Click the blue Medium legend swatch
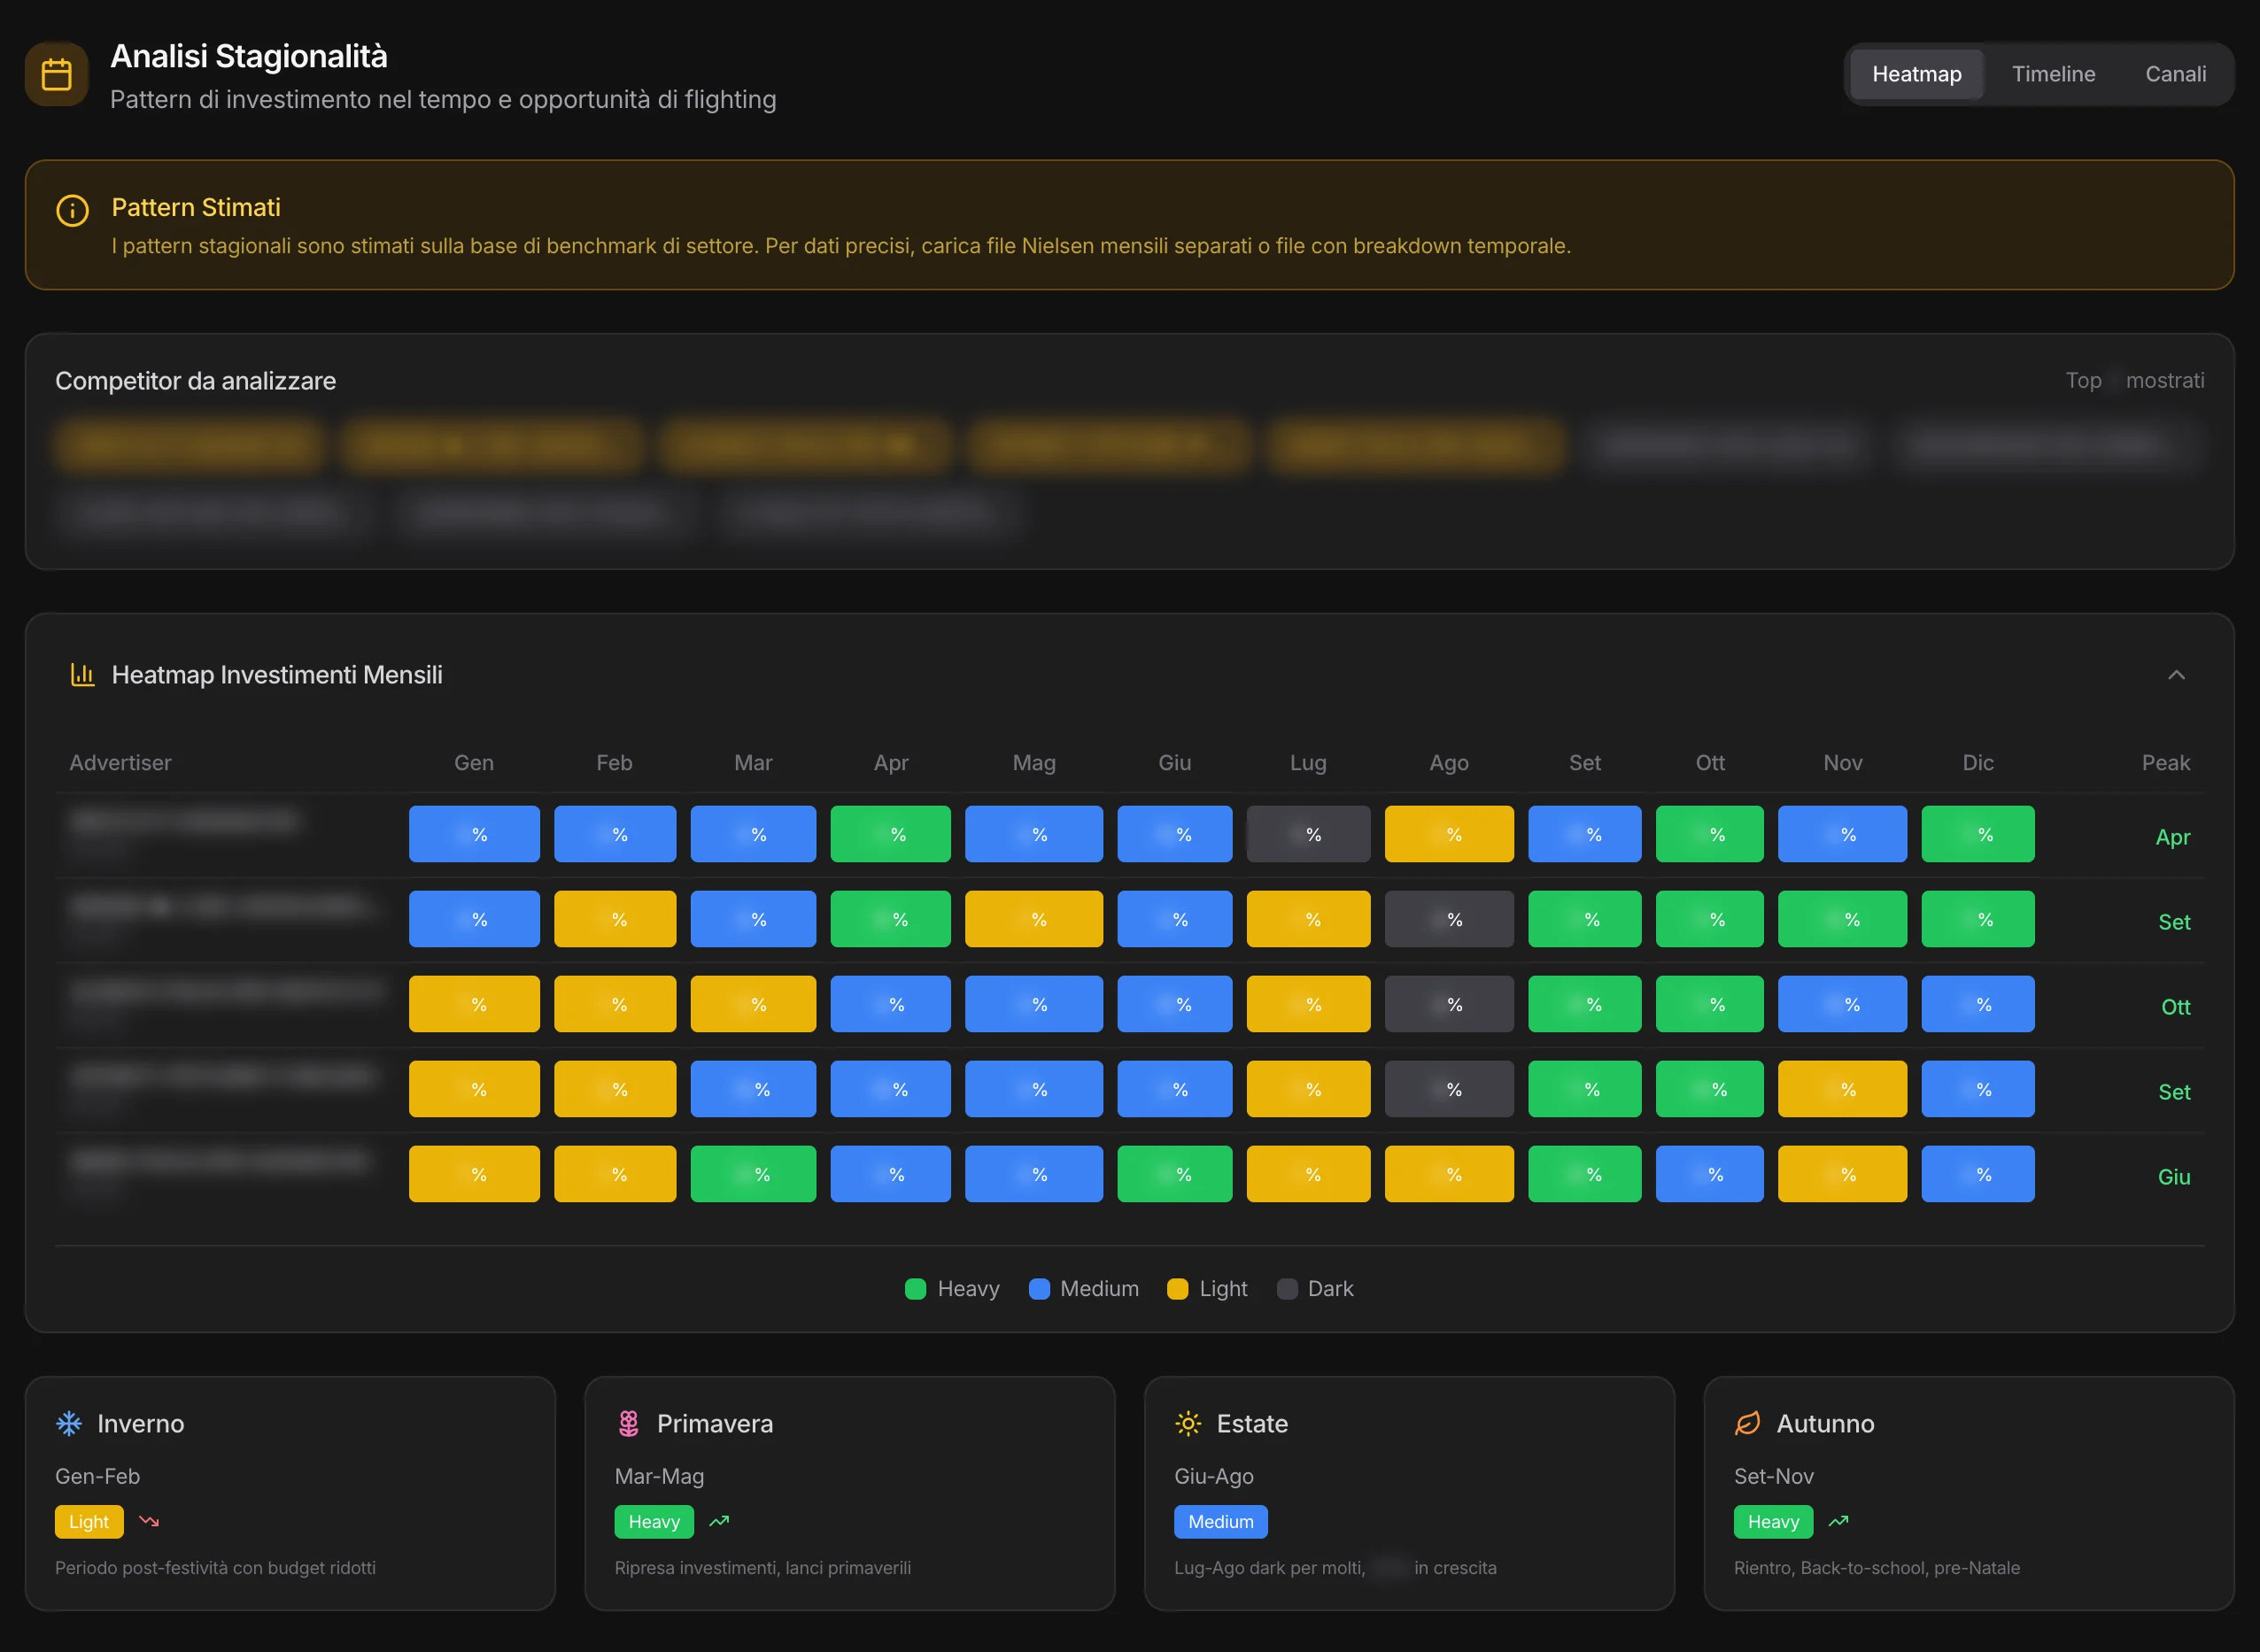 point(1039,1288)
